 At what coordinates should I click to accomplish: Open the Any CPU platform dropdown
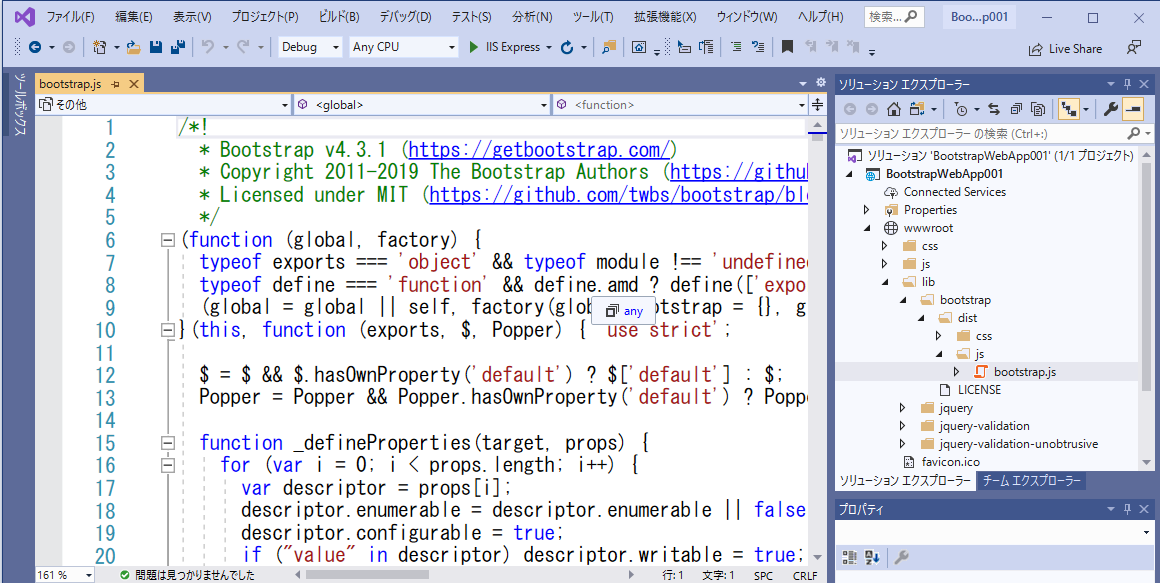click(x=452, y=47)
